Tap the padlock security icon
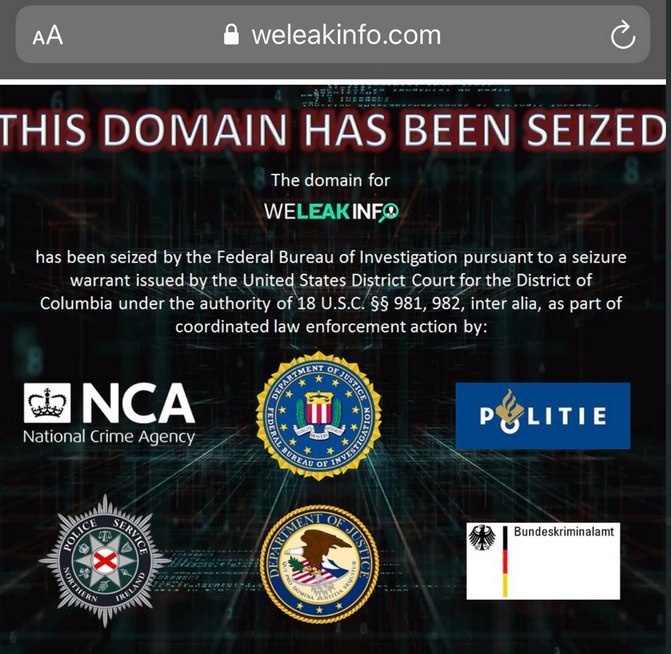The width and height of the screenshot is (671, 654). (x=232, y=34)
